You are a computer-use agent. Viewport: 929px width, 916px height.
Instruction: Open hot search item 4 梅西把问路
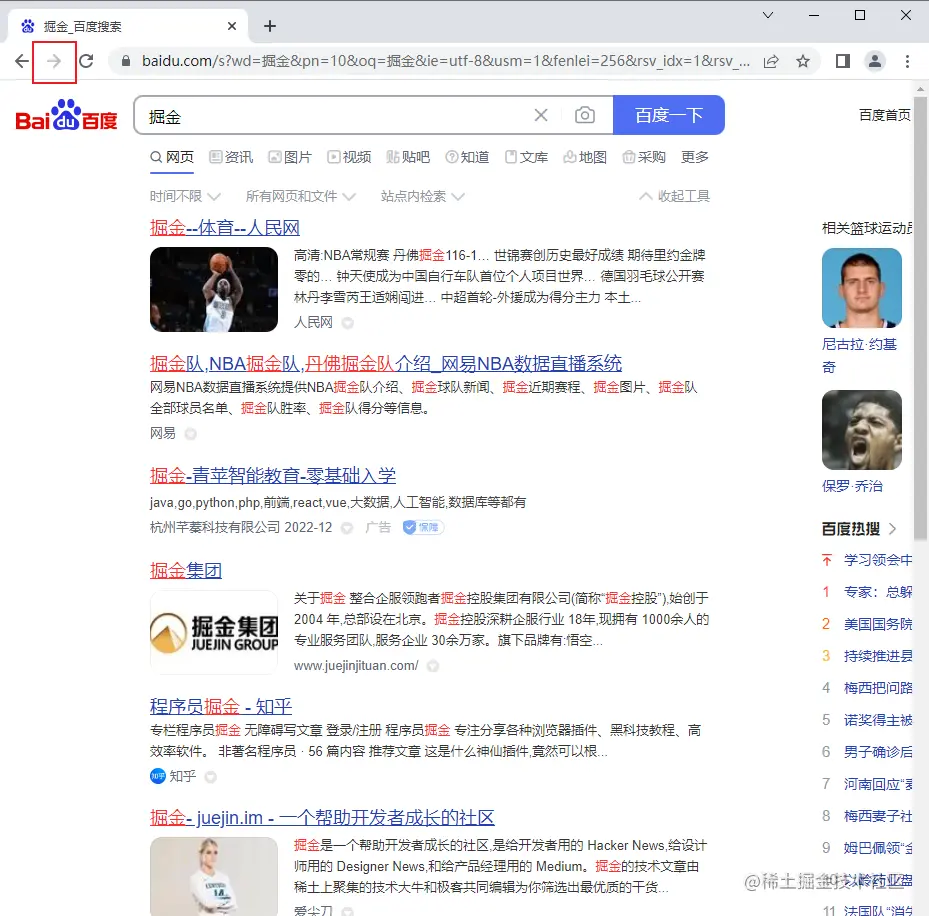(x=877, y=688)
